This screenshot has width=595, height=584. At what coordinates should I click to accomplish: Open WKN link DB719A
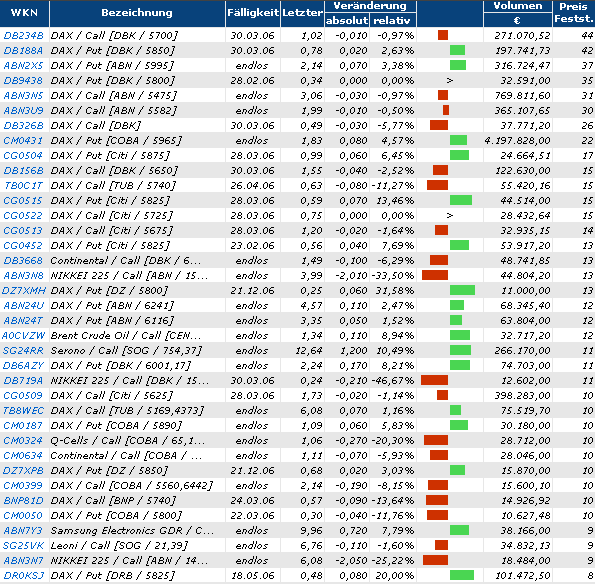[x=23, y=381]
